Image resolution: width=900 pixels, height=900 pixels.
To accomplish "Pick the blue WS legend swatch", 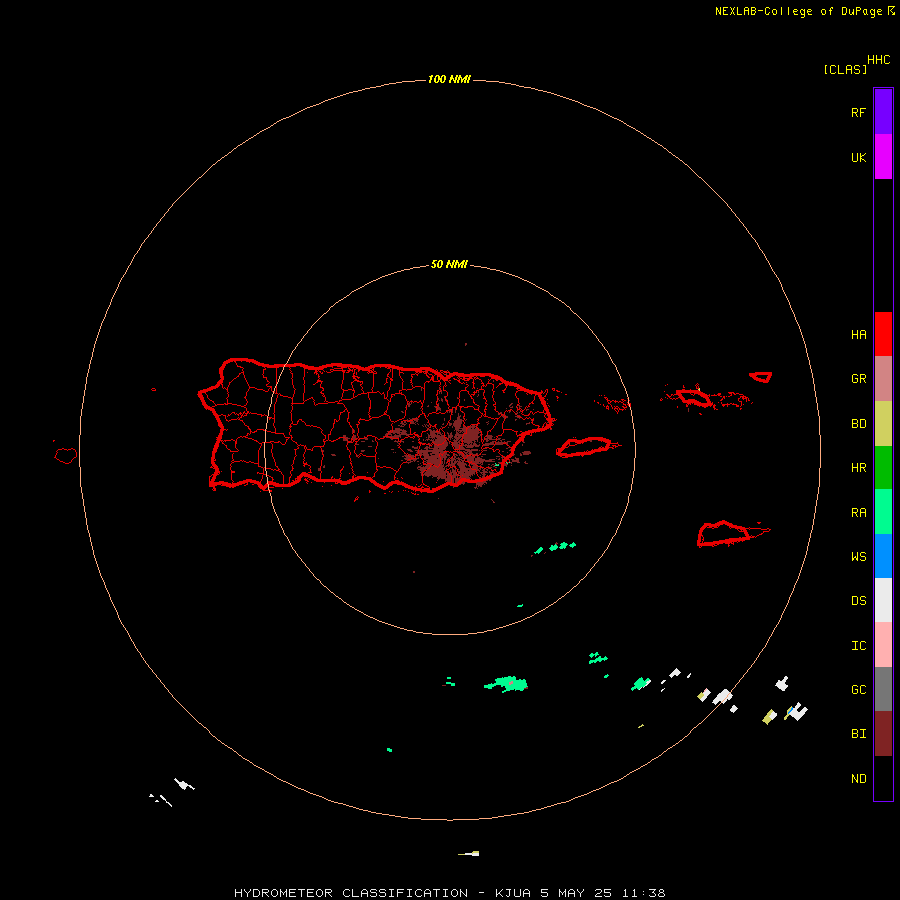I will (x=883, y=556).
